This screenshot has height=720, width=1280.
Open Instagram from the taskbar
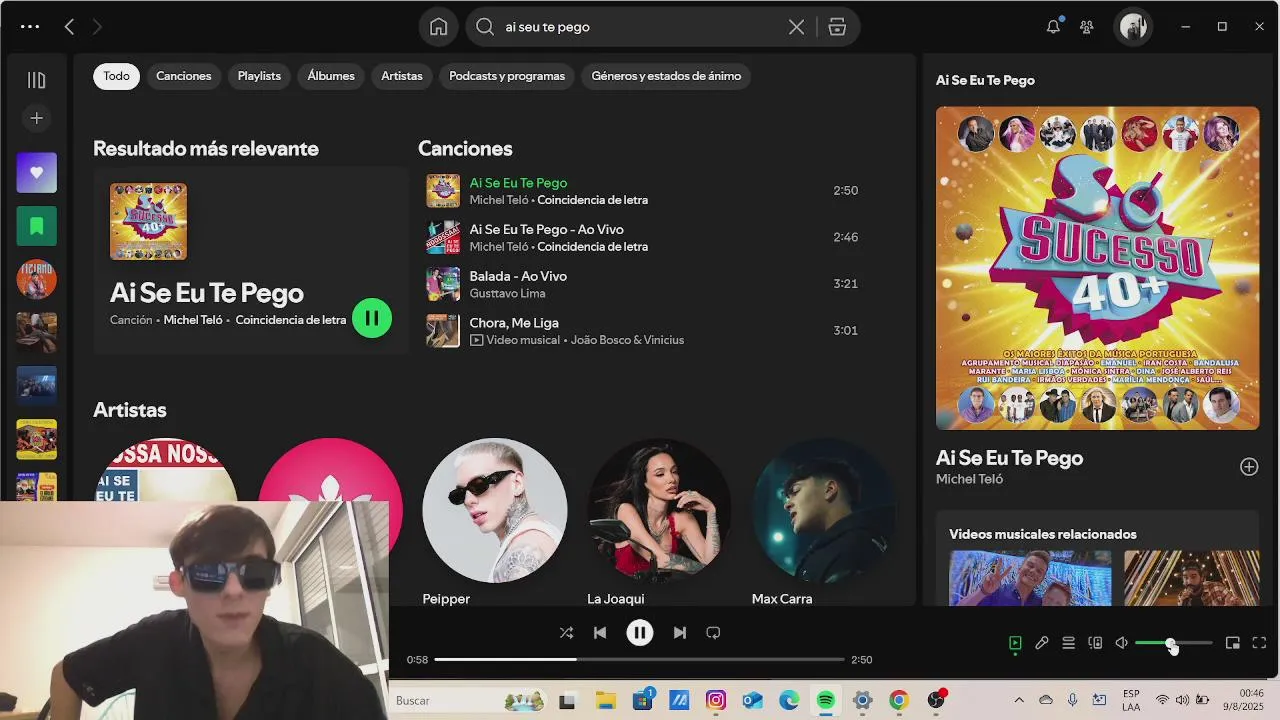coord(716,700)
